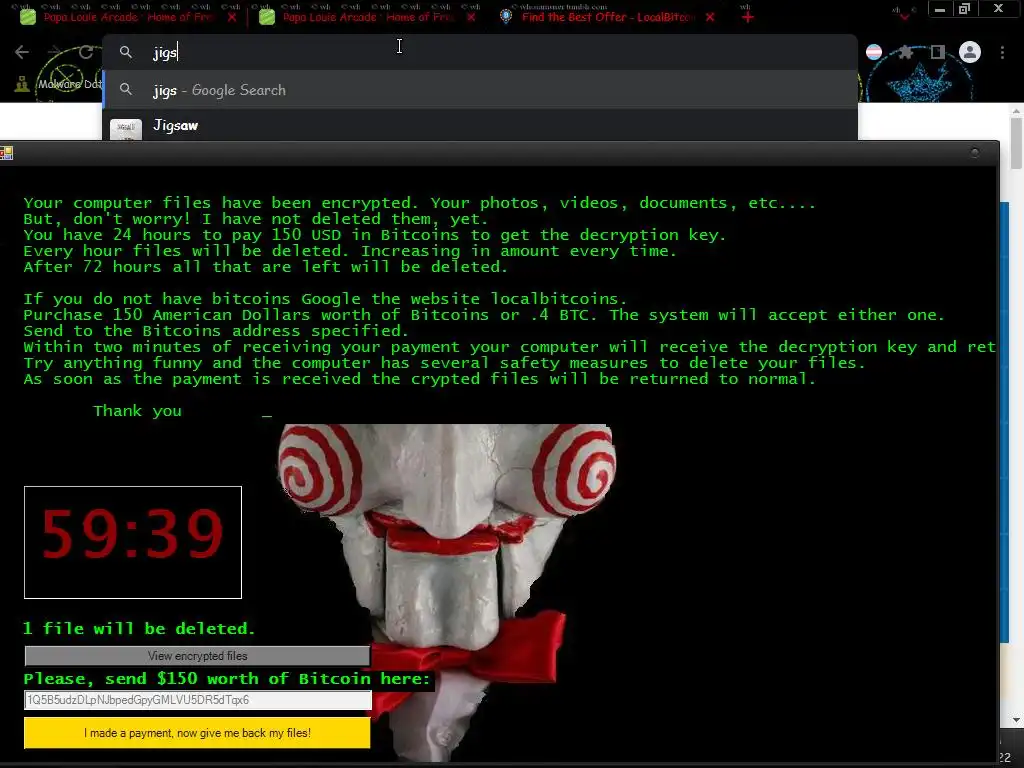Close the Find the Best Offer tab
This screenshot has width=1024, height=768.
point(710,17)
